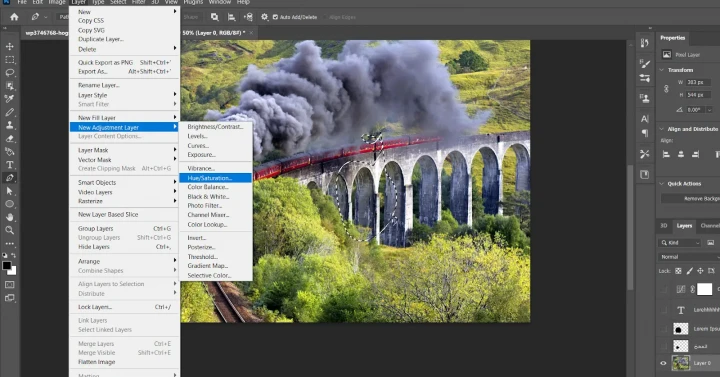Select the Zoom magnifier tool
The width and height of the screenshot is (720, 377).
(10, 230)
